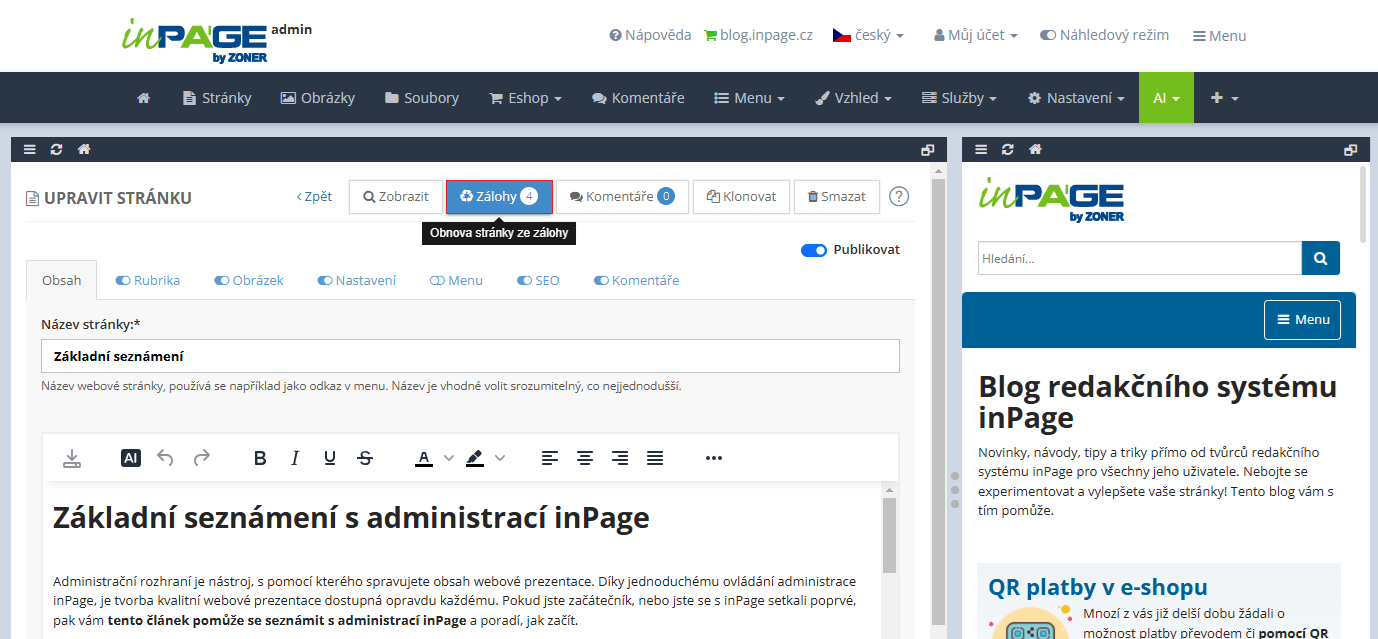Switch to the SEO tab
Viewport: 1378px width, 639px height.
coord(538,280)
